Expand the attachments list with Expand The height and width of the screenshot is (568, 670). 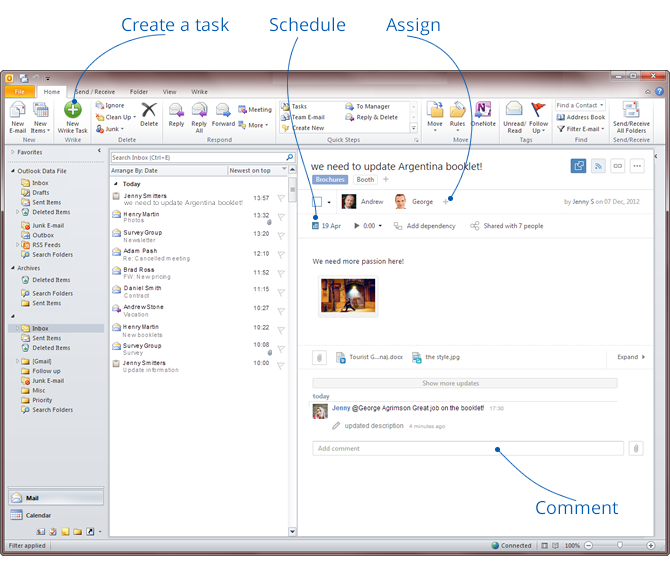click(x=630, y=357)
